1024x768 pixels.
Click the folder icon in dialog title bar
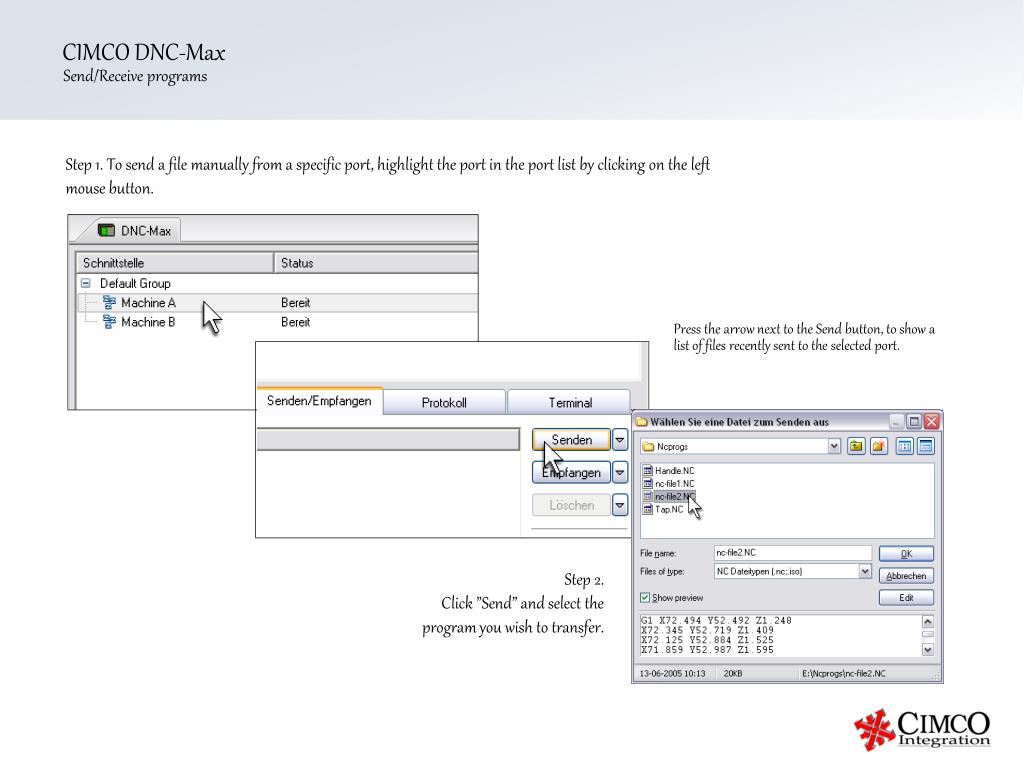642,422
